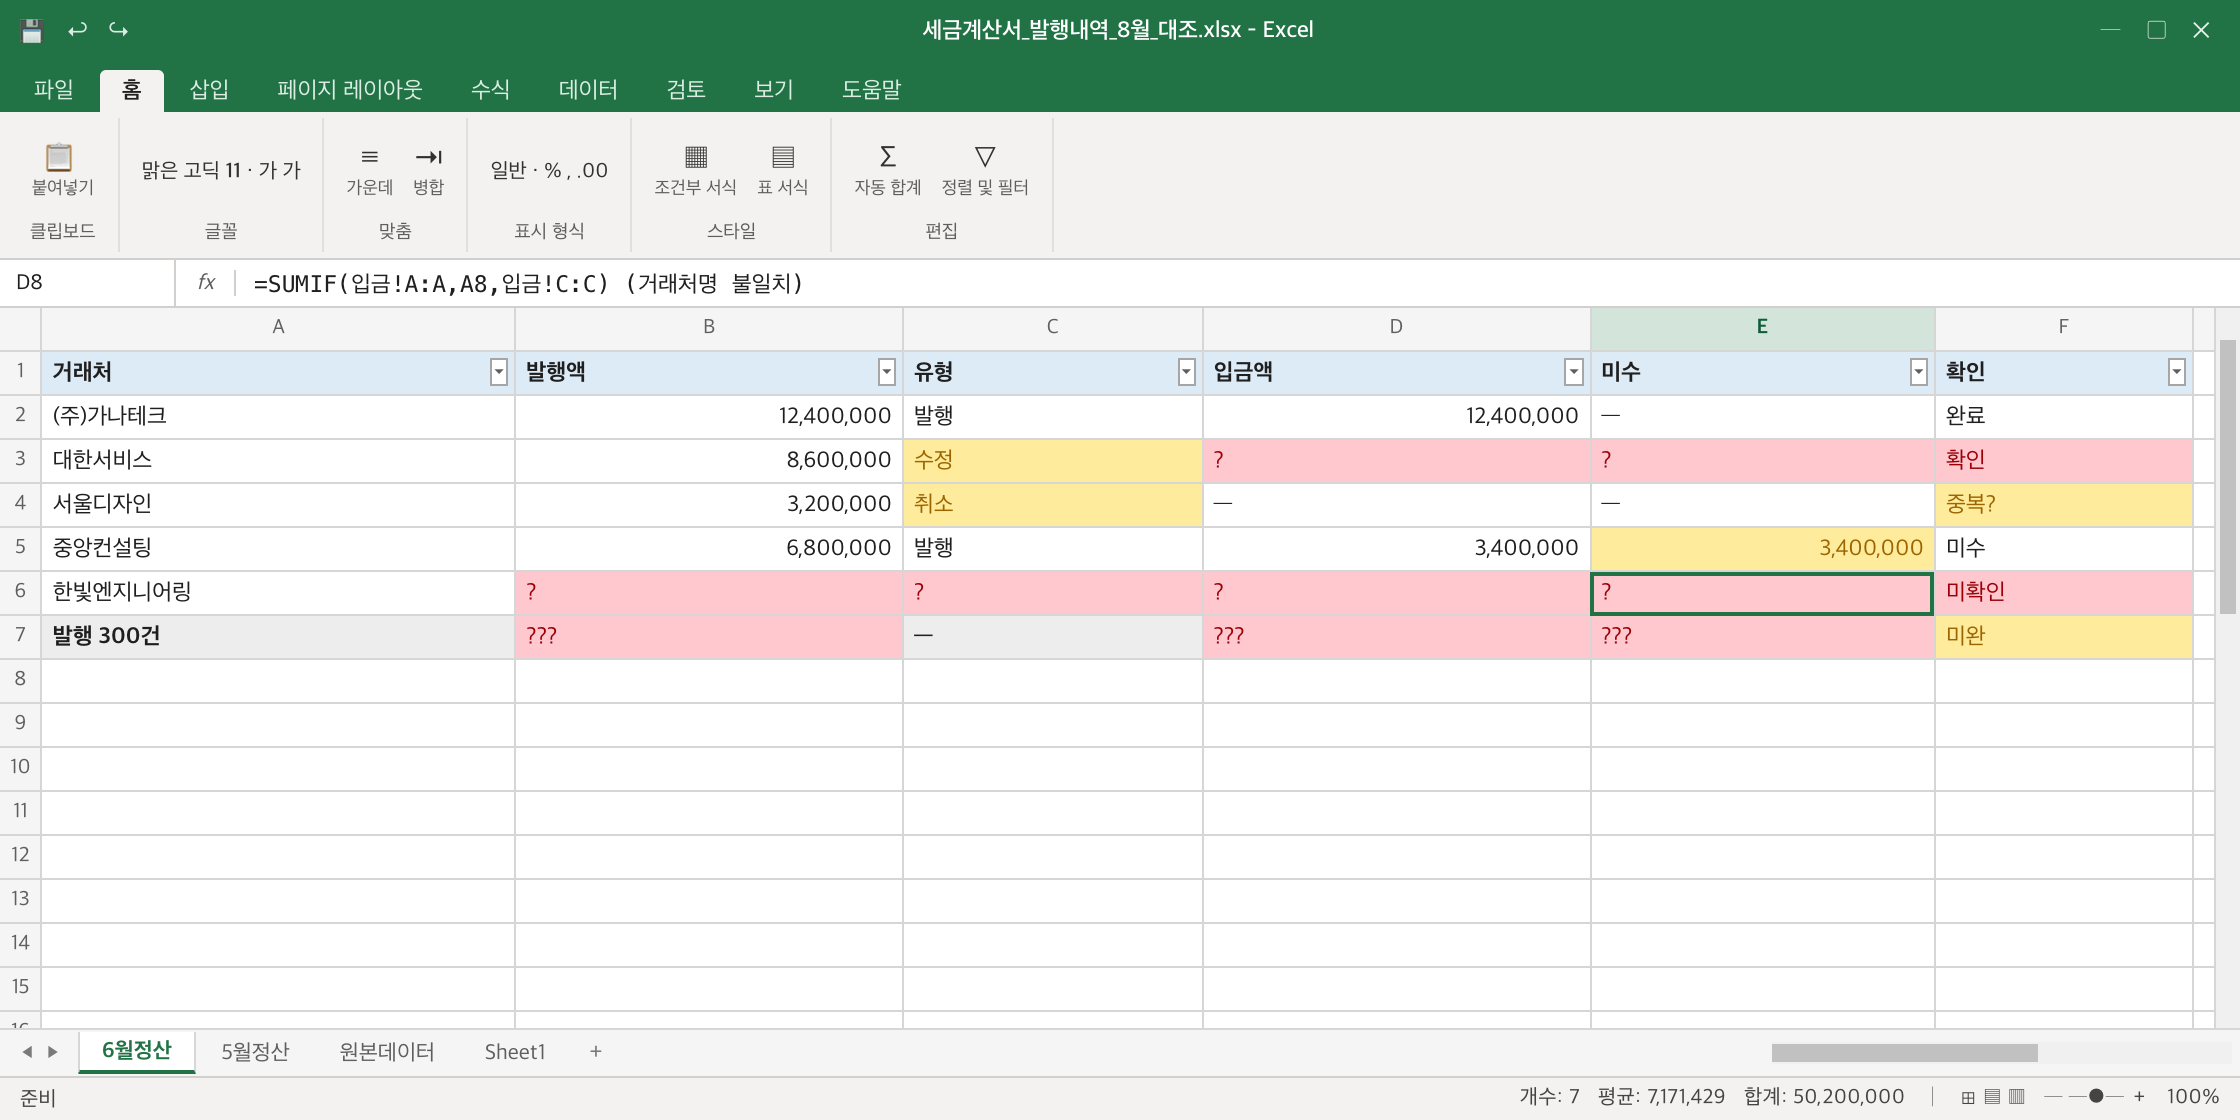Viewport: 2240px width, 1120px height.
Task: Switch to normal view icon in status bar
Action: [1968, 1097]
